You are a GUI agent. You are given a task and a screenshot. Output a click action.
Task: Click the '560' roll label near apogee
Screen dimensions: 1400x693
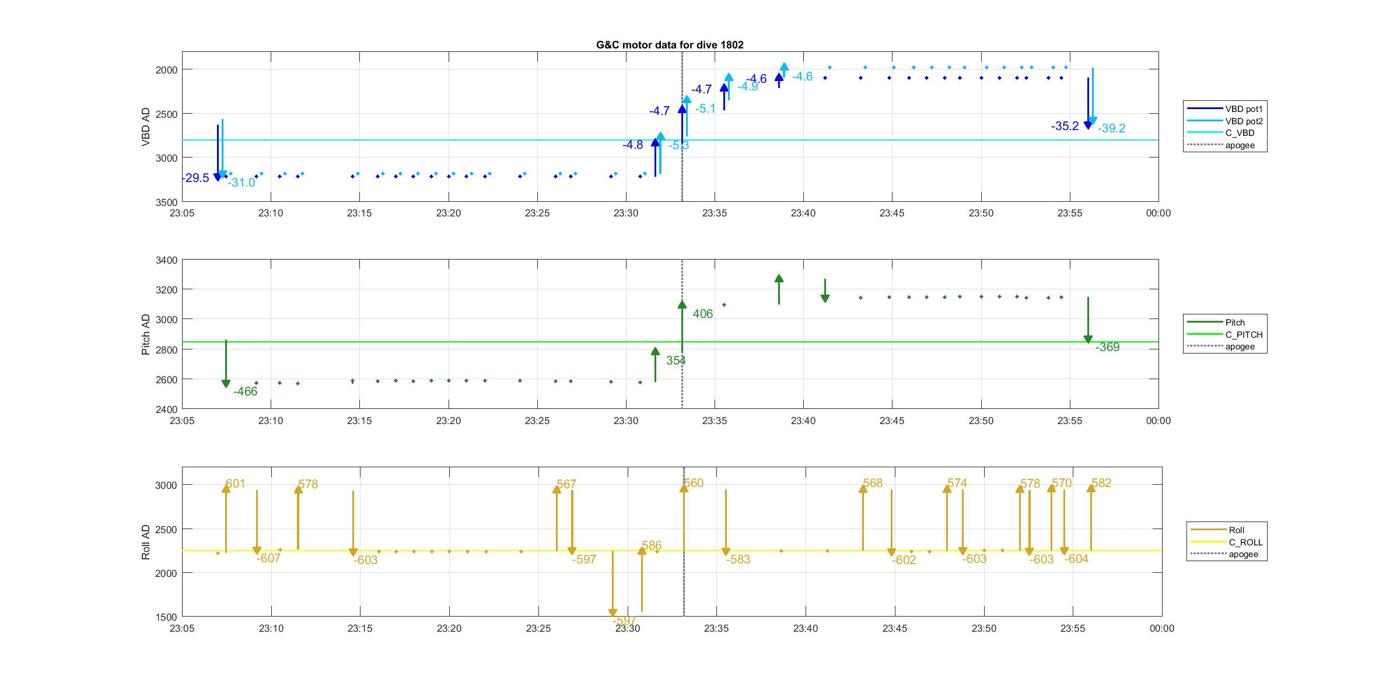(x=694, y=483)
